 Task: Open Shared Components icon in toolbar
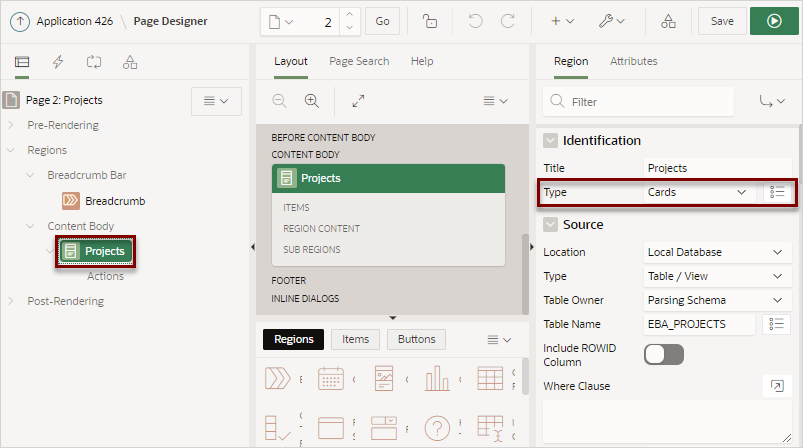click(x=668, y=22)
